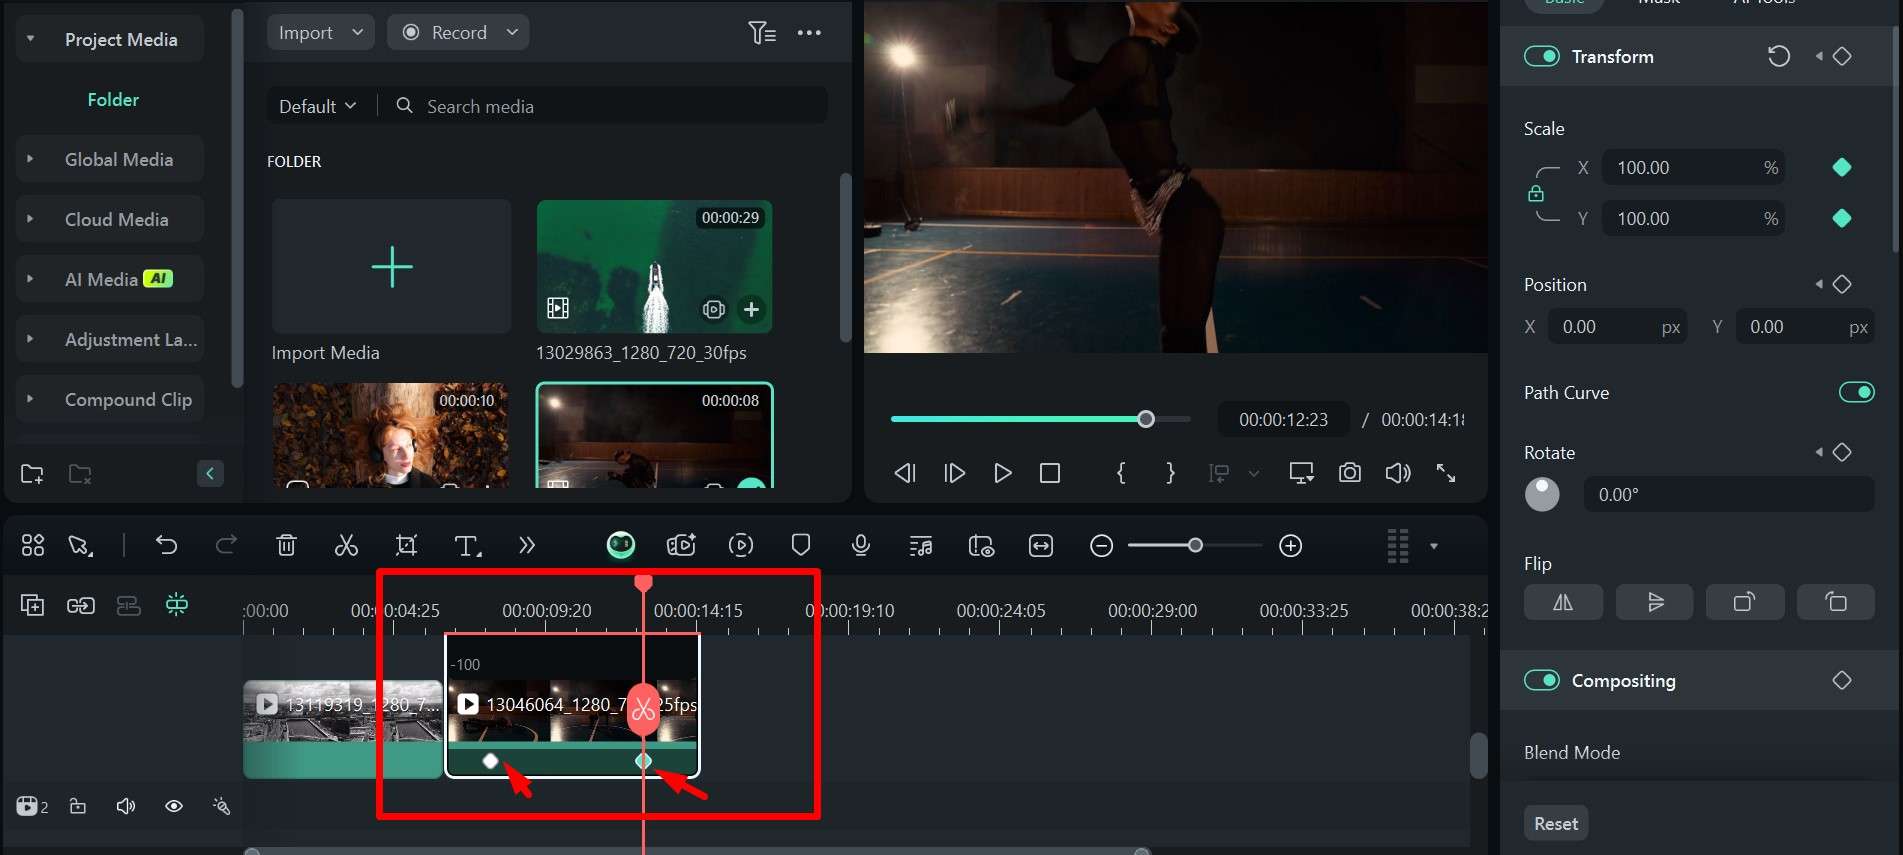Select the Crop tool in timeline toolbar

click(x=406, y=545)
